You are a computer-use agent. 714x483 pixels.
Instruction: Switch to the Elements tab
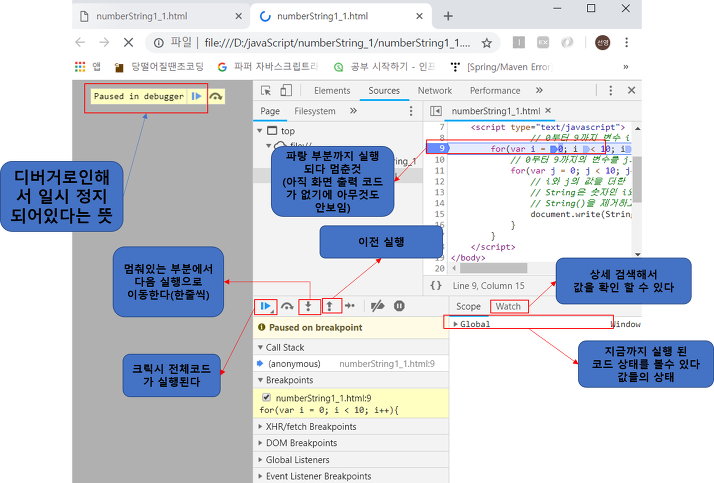click(x=332, y=91)
